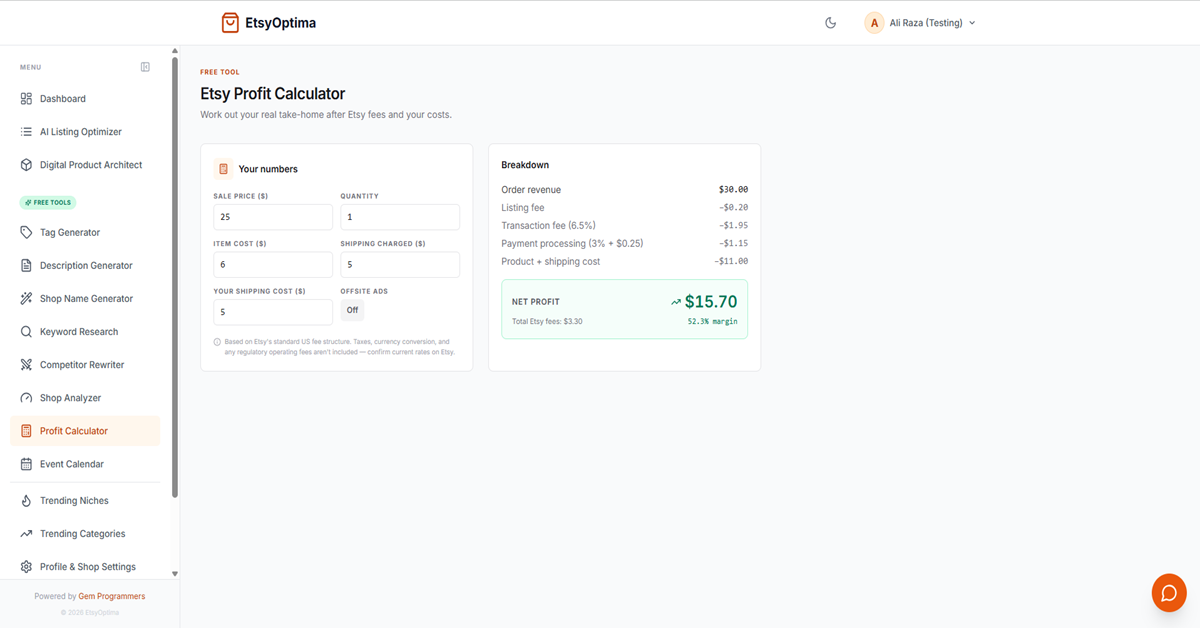
Task: Click the Trending Niches flame icon
Action: coord(26,501)
